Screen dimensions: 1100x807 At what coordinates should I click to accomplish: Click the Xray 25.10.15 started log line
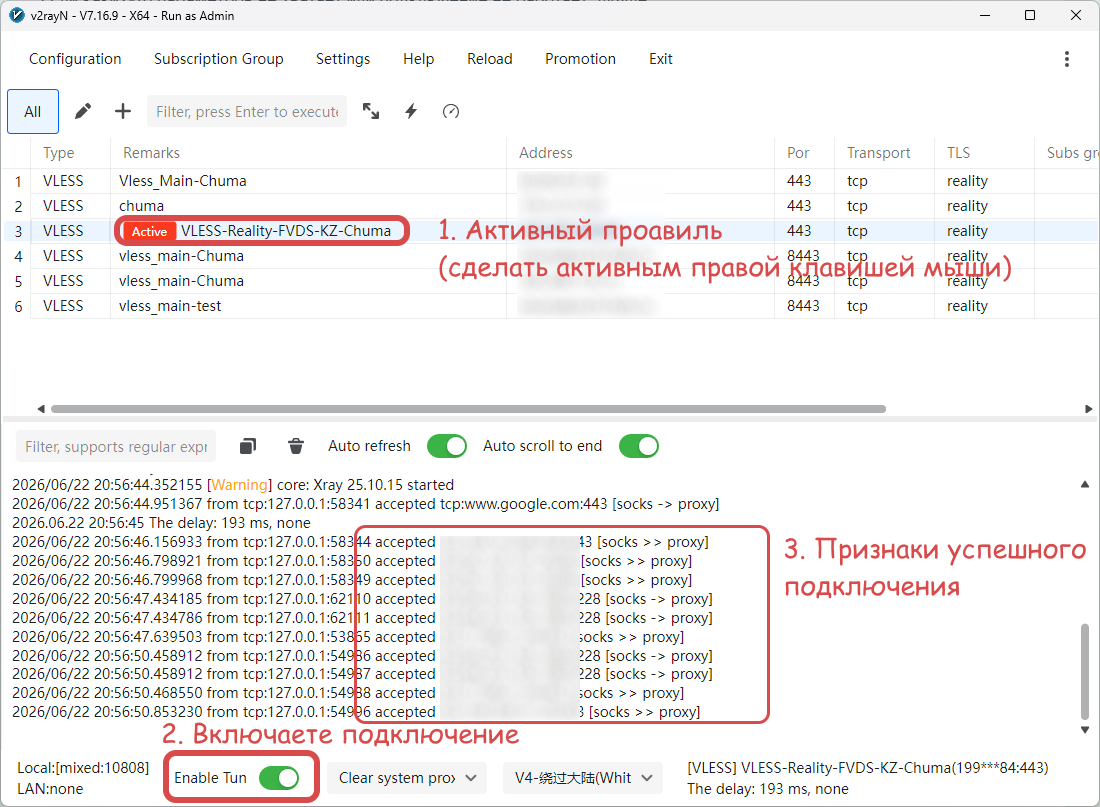pos(233,485)
